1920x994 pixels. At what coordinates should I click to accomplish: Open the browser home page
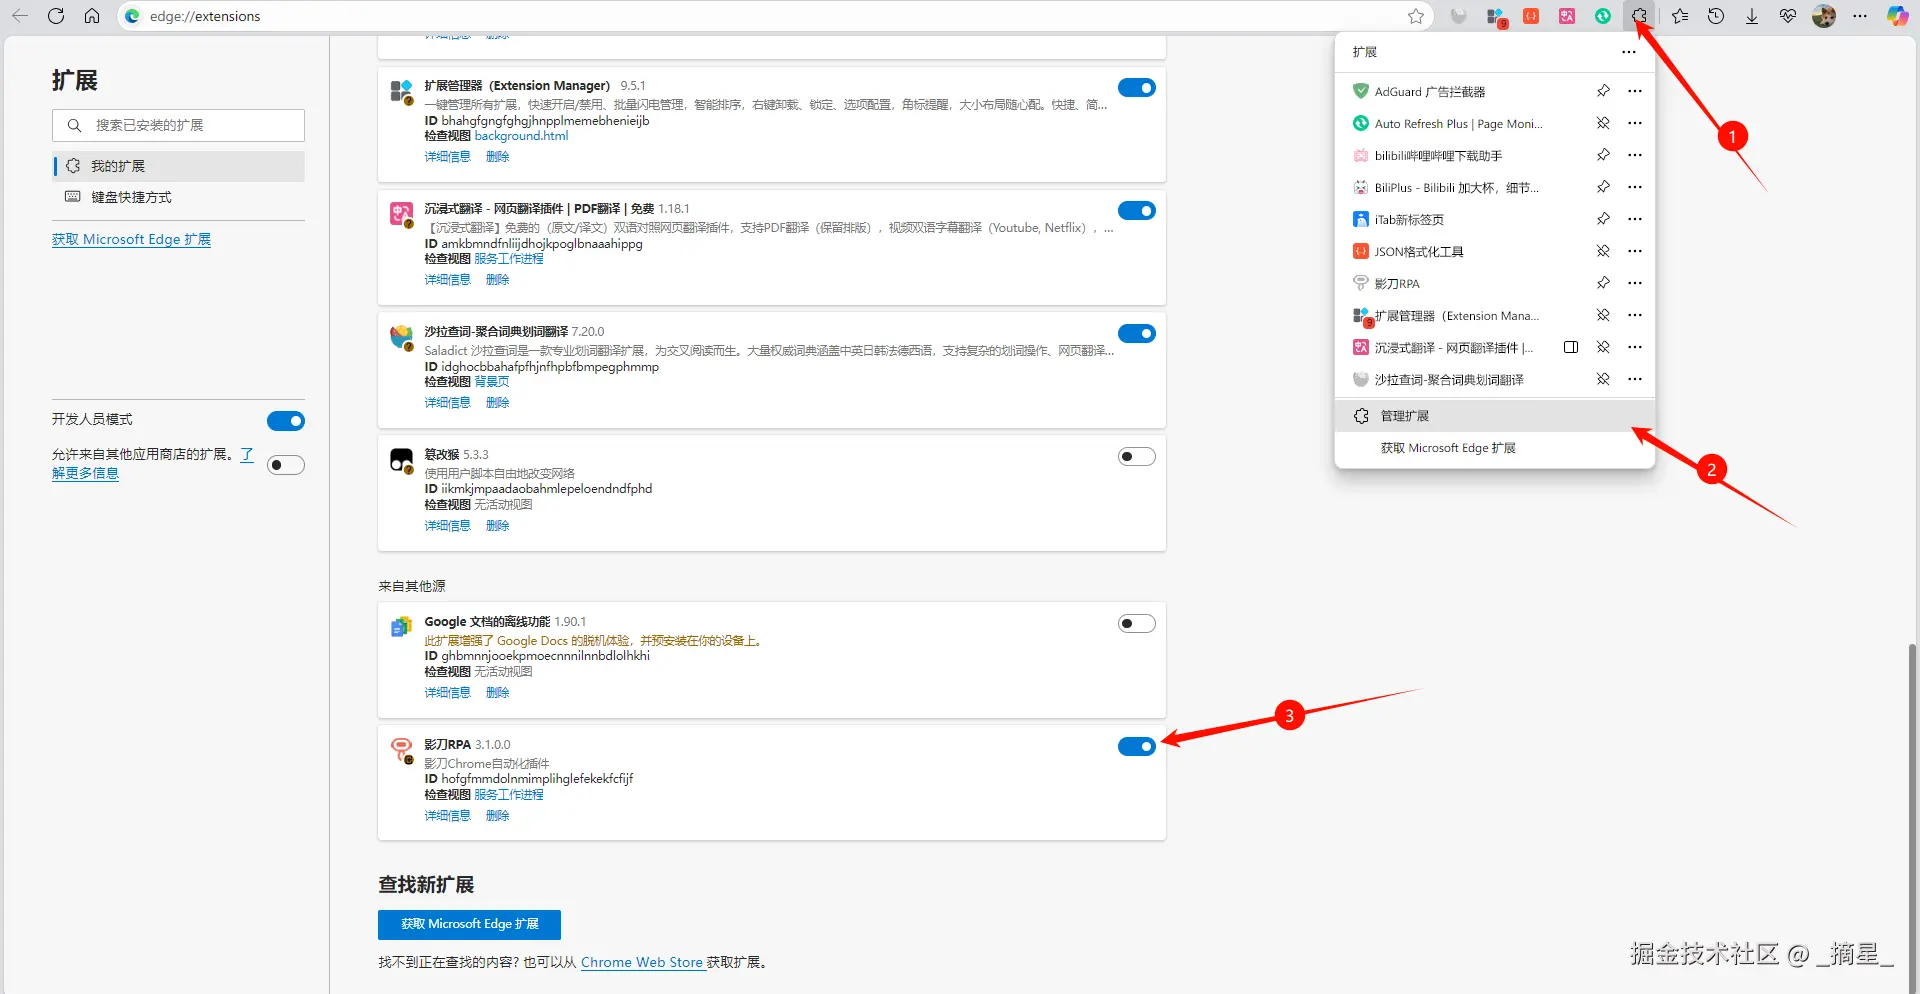tap(92, 16)
